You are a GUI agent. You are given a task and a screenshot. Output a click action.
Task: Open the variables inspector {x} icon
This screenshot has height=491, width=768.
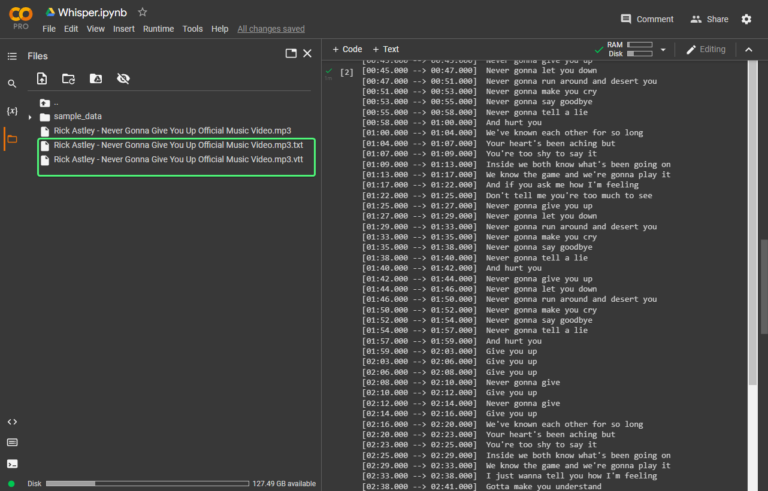click(x=12, y=111)
